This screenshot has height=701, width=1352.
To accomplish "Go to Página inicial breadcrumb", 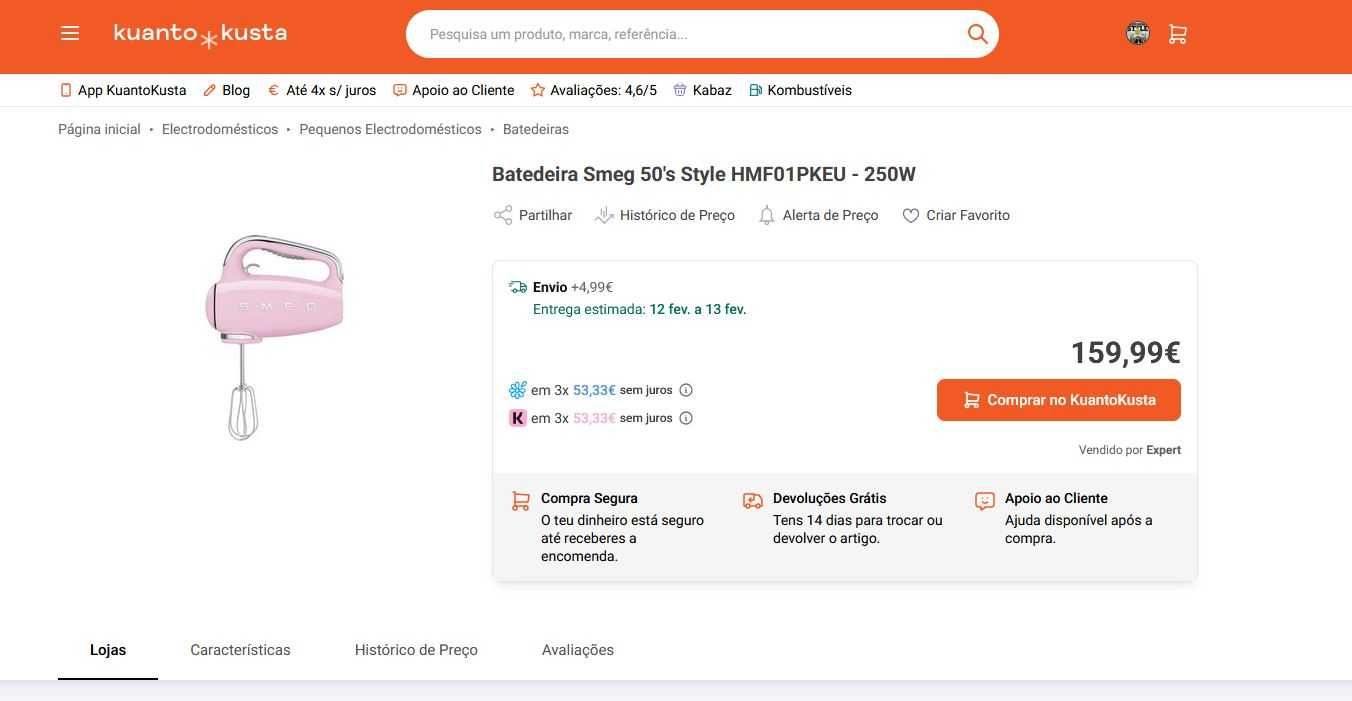I will point(99,129).
